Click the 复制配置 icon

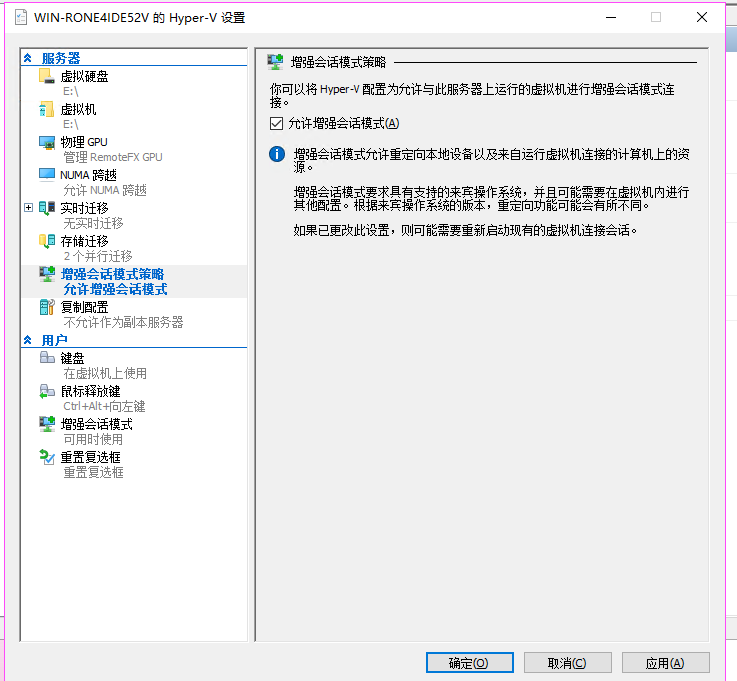(x=47, y=307)
